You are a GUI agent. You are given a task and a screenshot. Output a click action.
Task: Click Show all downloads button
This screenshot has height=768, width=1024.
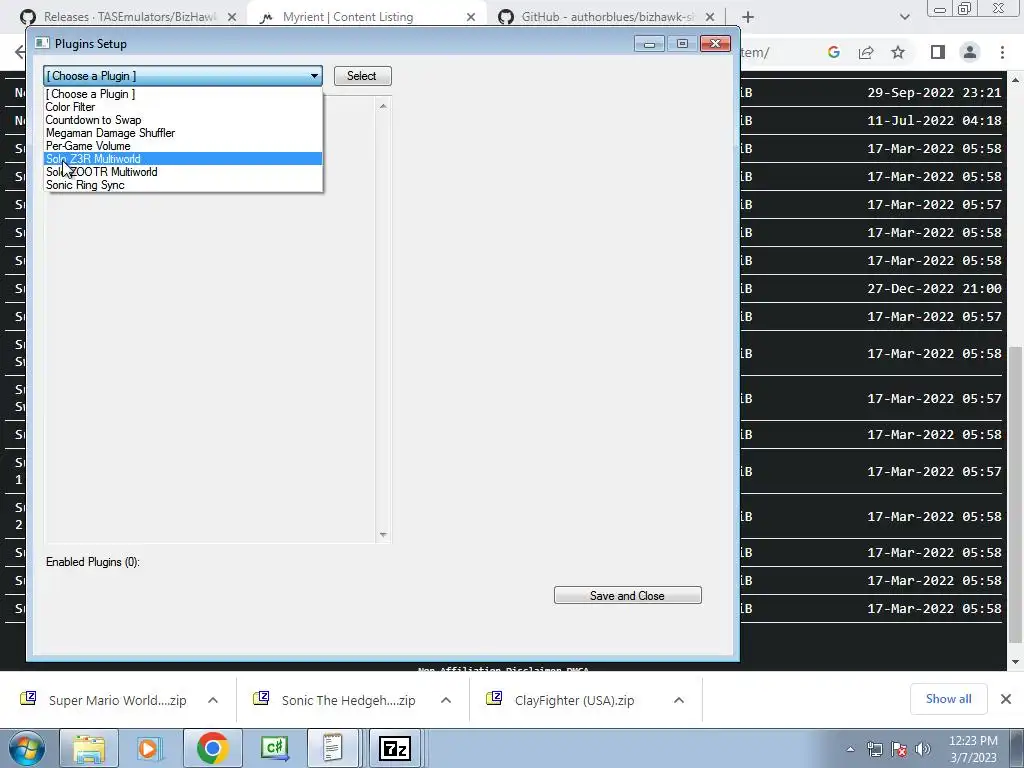pyautogui.click(x=948, y=699)
